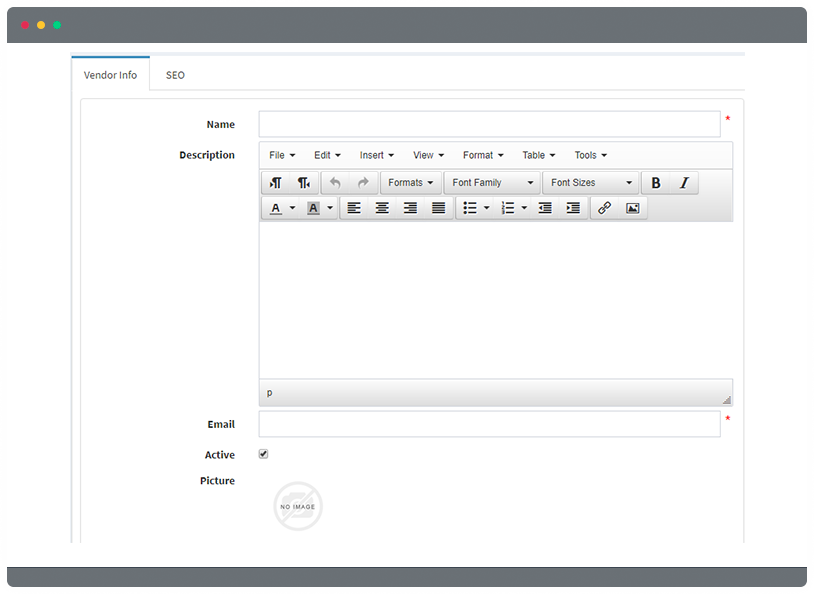Click the yellow window minimize dot
The width and height of the screenshot is (814, 594).
click(41, 25)
